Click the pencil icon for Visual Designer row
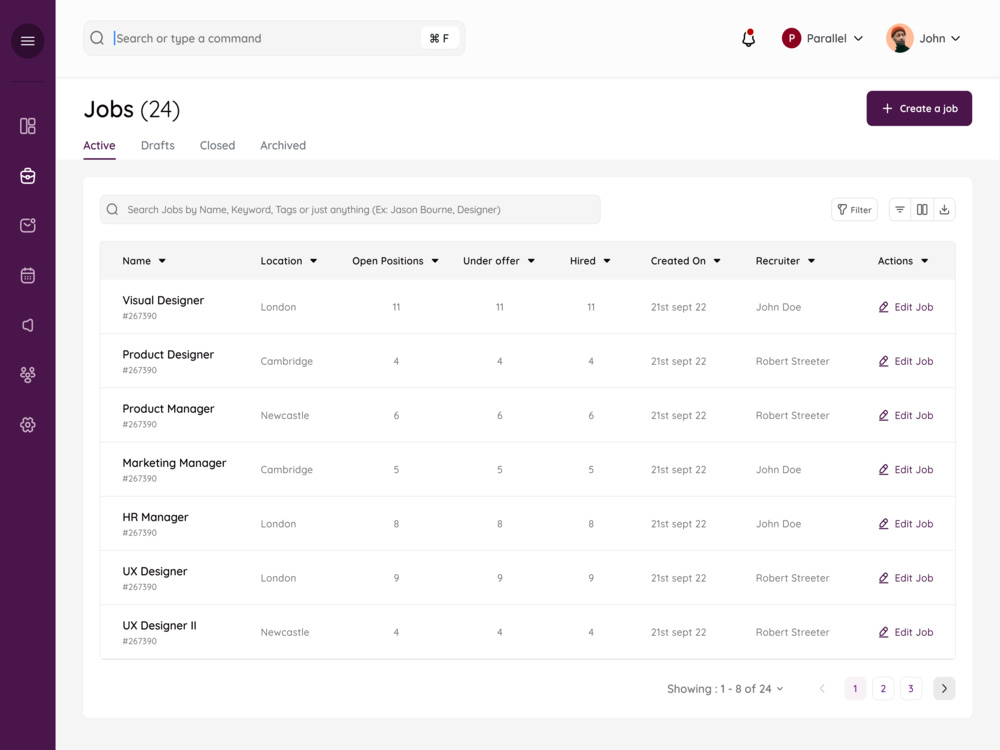 (x=883, y=307)
